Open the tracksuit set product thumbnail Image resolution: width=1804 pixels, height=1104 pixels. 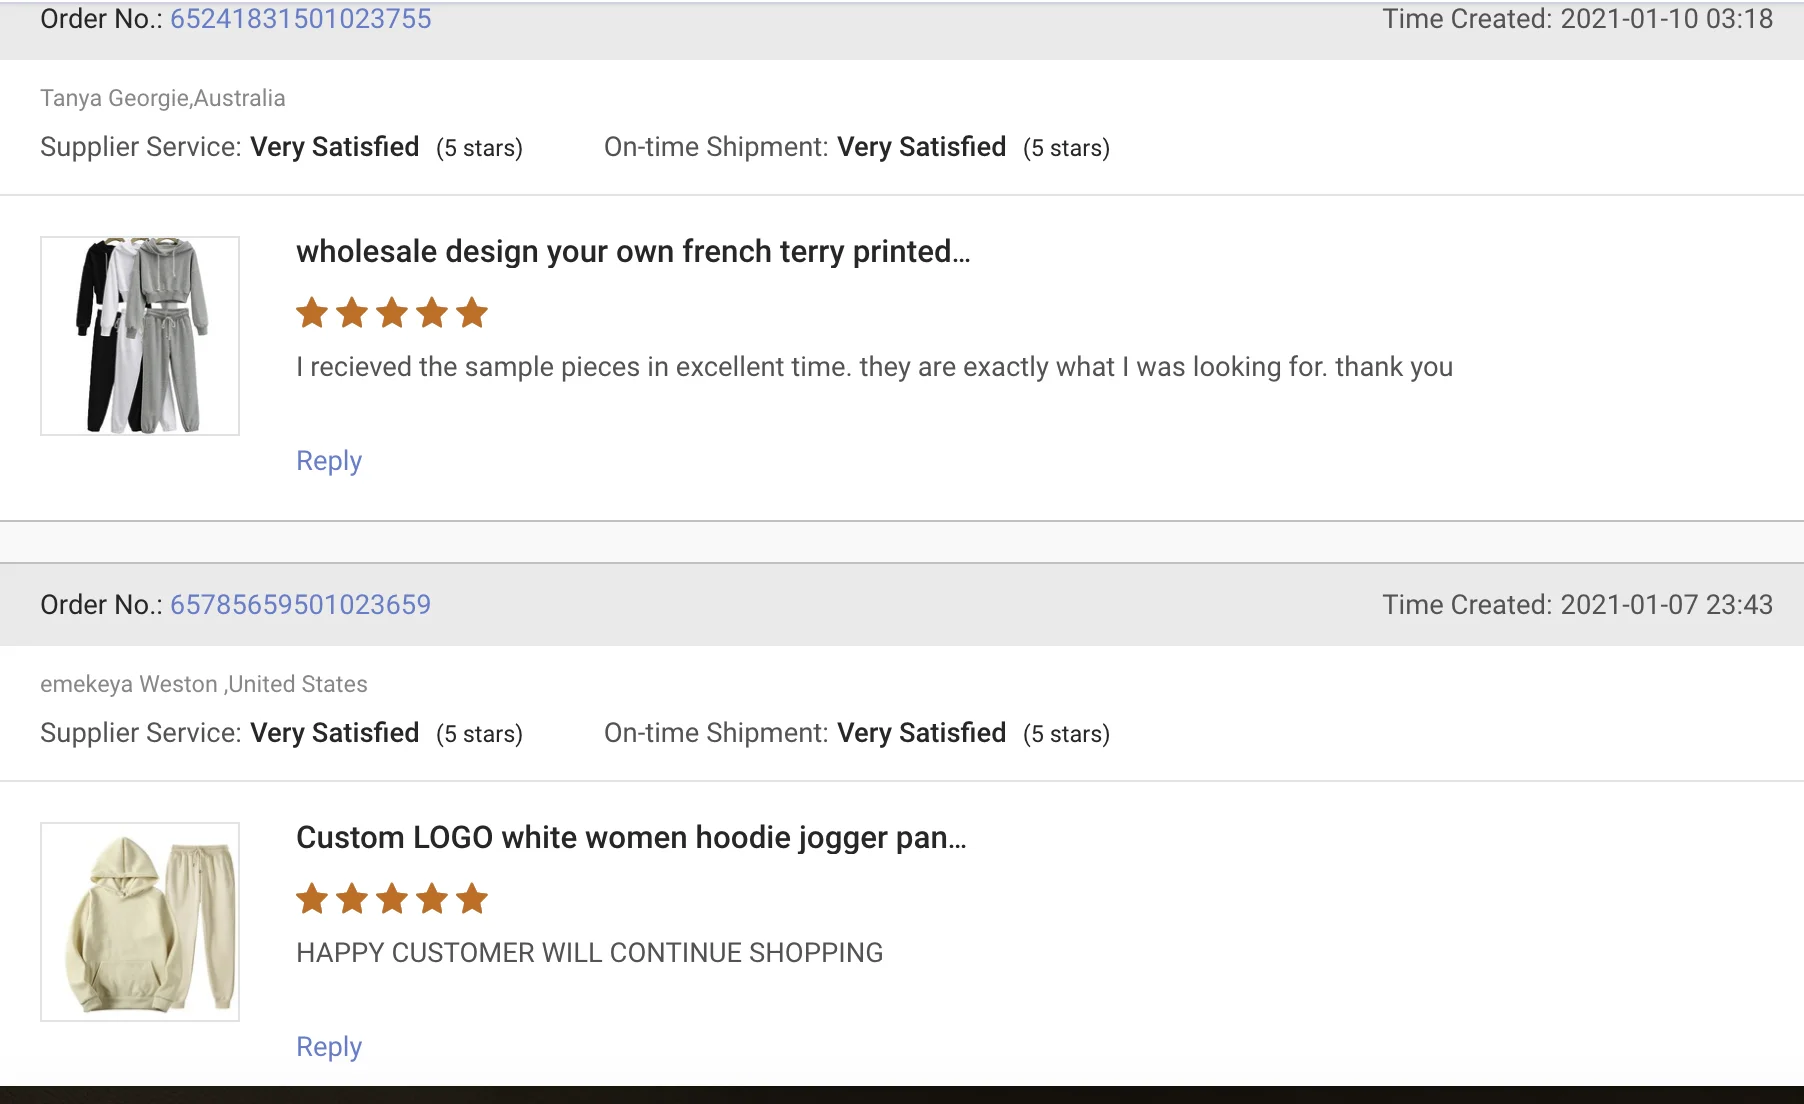[x=140, y=336]
